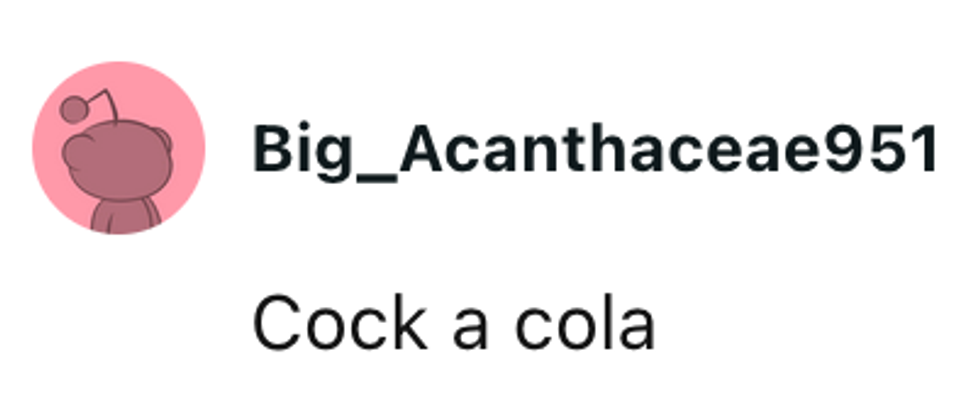
Task: Tap the username Big_Acanthaceae951
Action: (x=594, y=150)
